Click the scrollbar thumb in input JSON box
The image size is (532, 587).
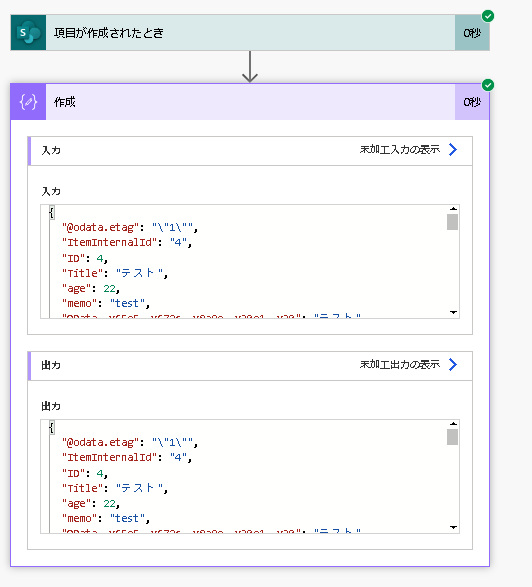(452, 222)
